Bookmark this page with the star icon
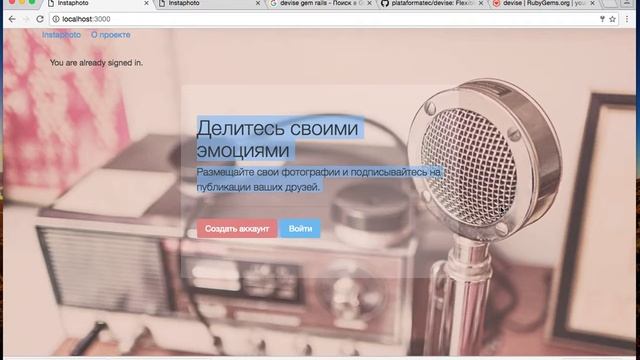The width and height of the screenshot is (640, 360). tap(612, 19)
